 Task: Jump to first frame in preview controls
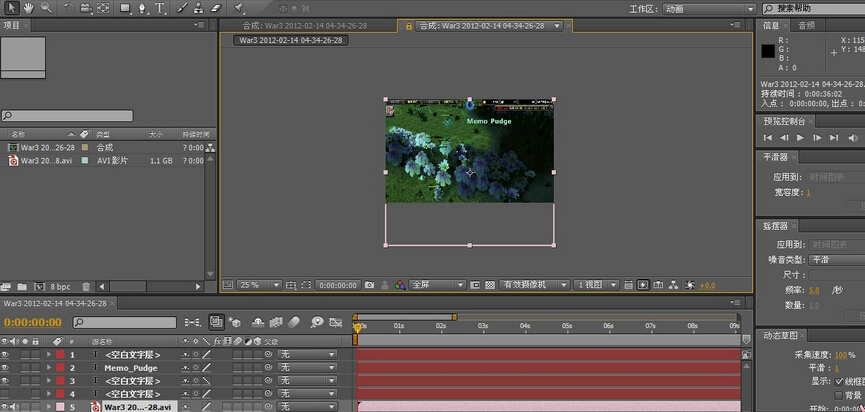pos(767,137)
